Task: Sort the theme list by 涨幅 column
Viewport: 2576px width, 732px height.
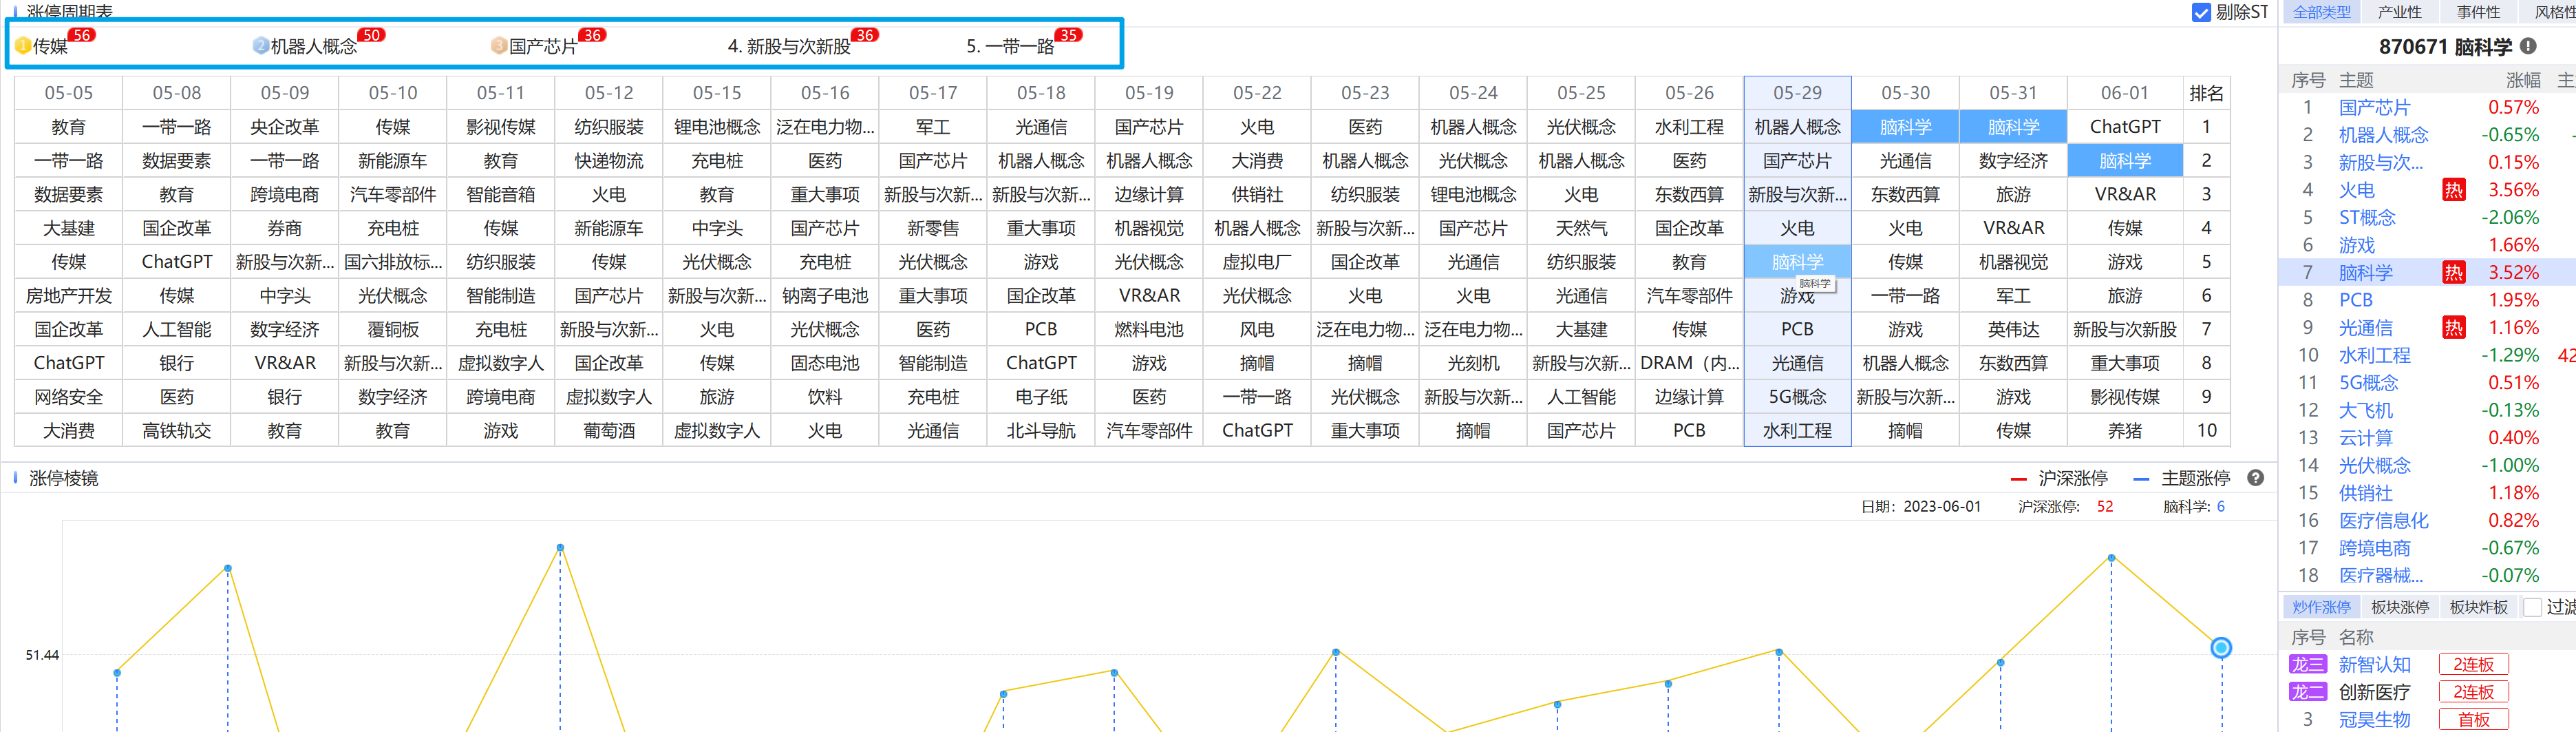Action: click(x=2522, y=80)
